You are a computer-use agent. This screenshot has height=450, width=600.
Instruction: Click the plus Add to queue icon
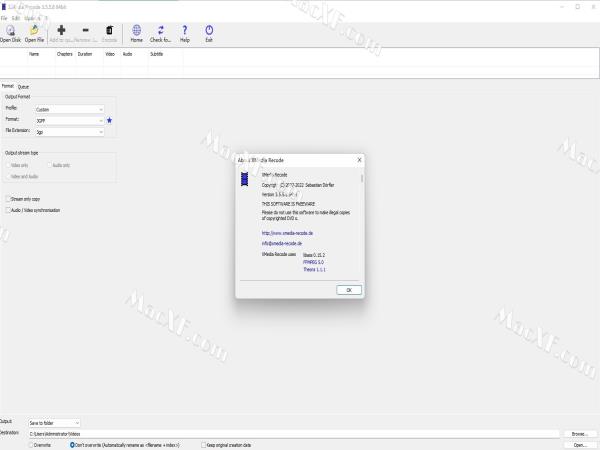[61, 30]
